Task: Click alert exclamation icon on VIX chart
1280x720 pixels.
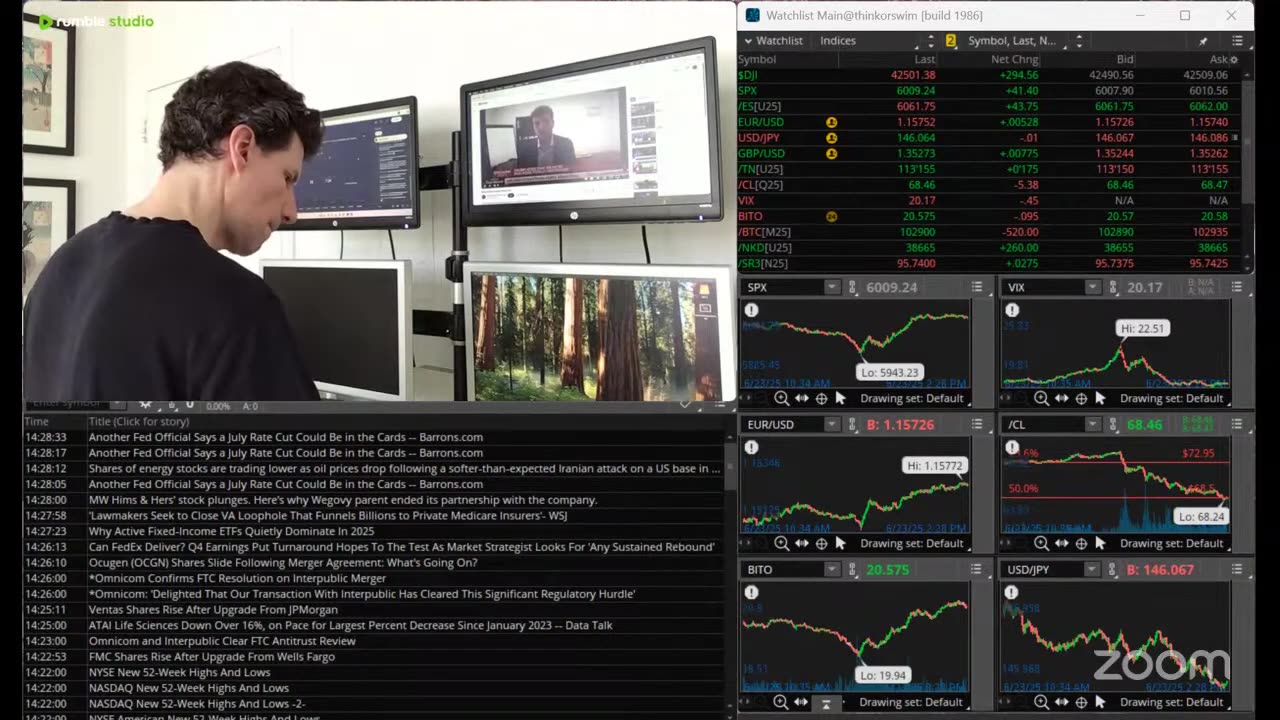Action: coord(1011,310)
